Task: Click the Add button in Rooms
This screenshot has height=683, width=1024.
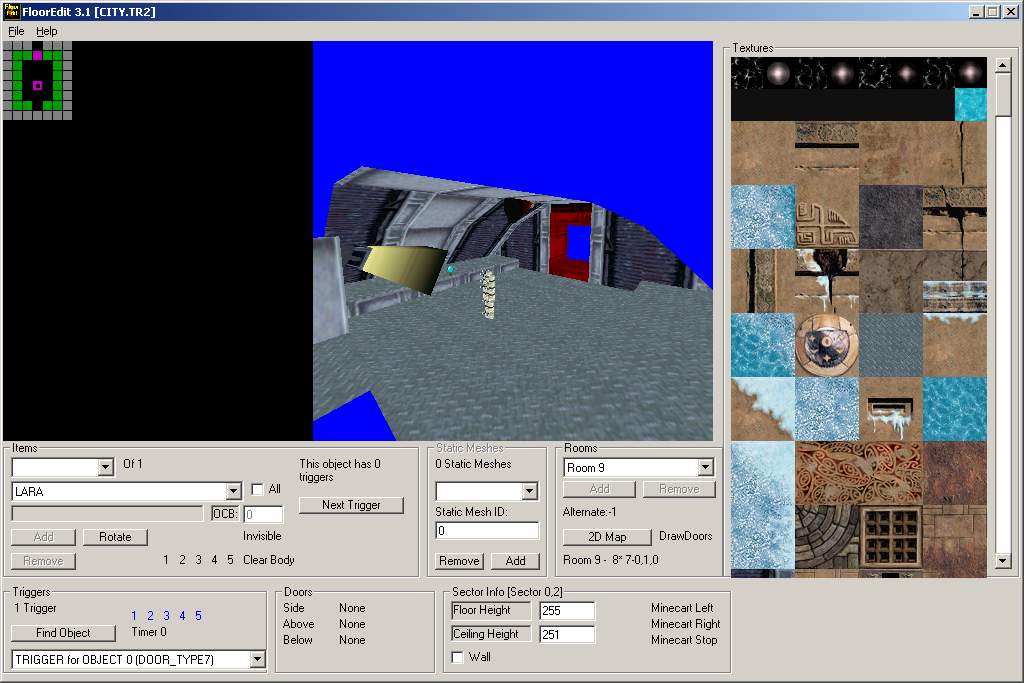Action: point(600,489)
